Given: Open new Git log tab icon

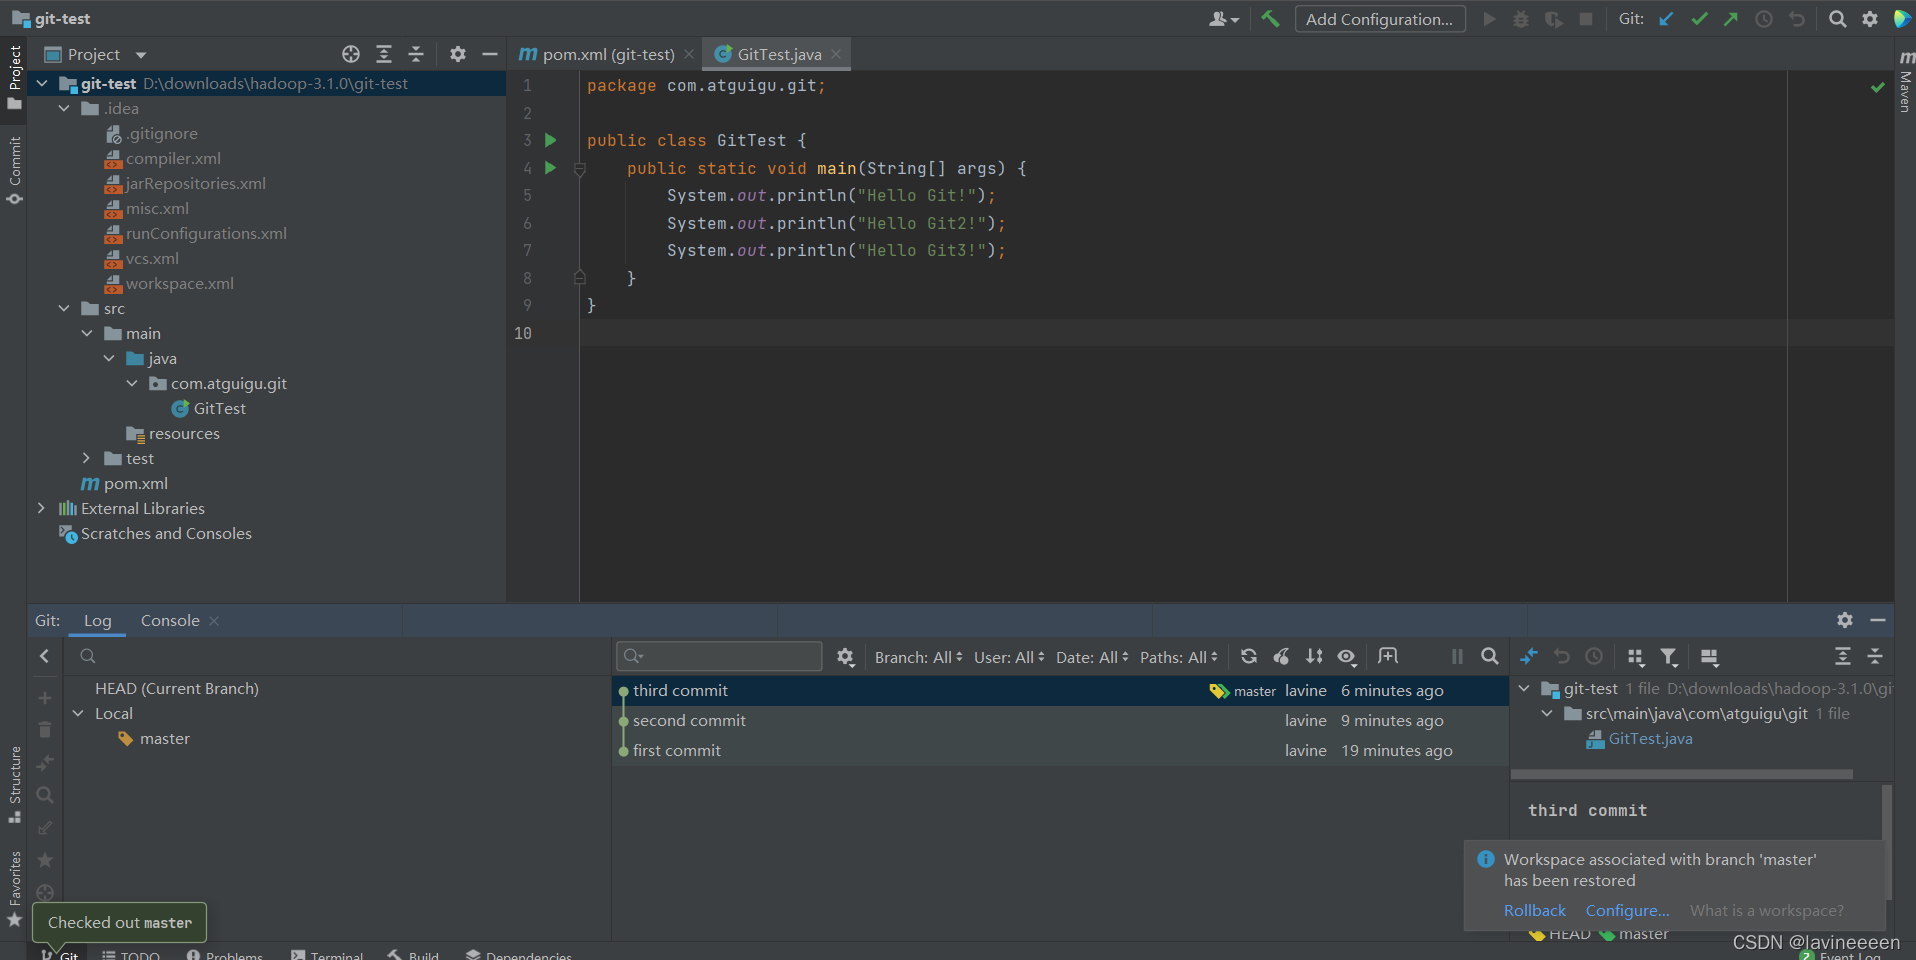Looking at the screenshot, I should tap(1388, 656).
